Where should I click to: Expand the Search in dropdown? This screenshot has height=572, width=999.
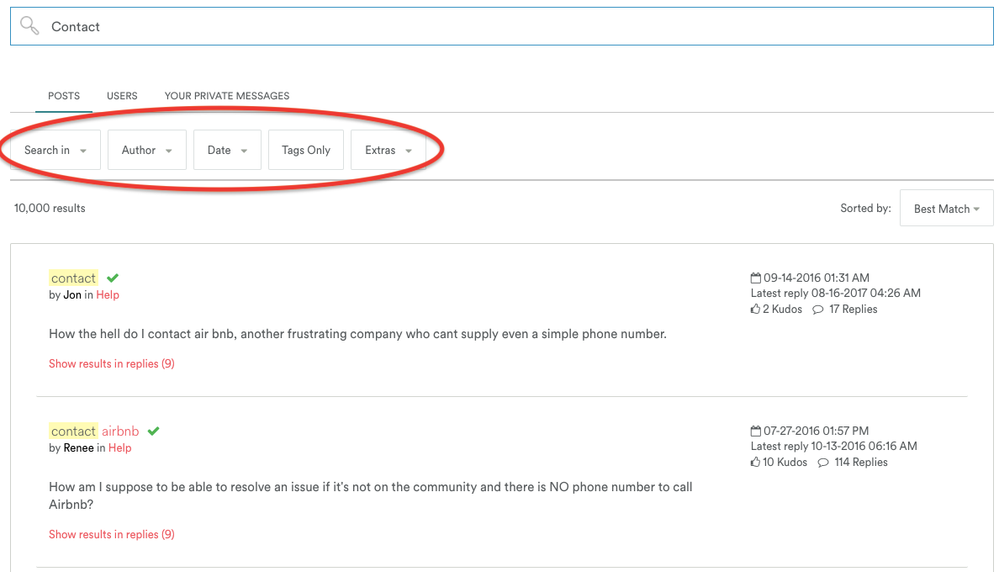coord(55,150)
